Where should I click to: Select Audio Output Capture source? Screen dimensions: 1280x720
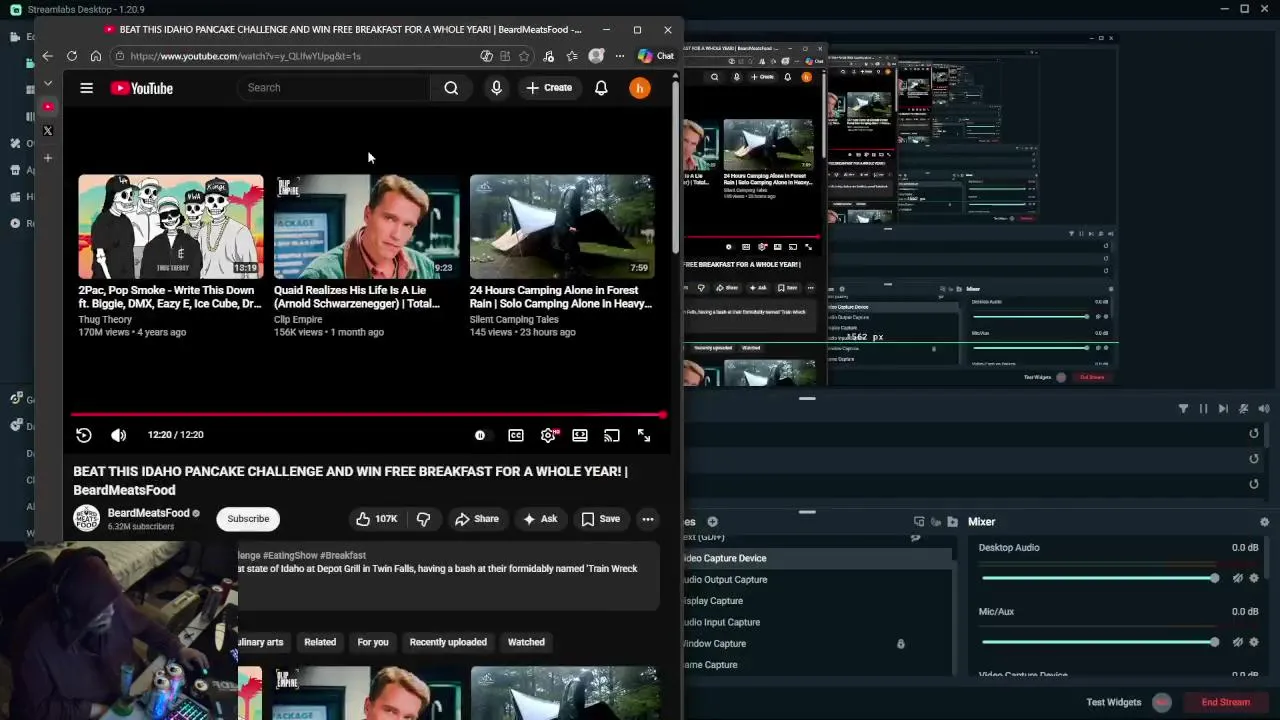(x=818, y=580)
